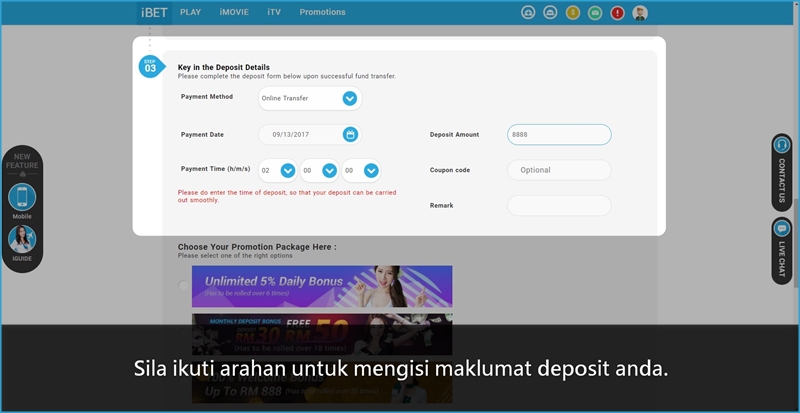Image resolution: width=800 pixels, height=413 pixels.
Task: Go to the iTV menu
Action: (274, 12)
